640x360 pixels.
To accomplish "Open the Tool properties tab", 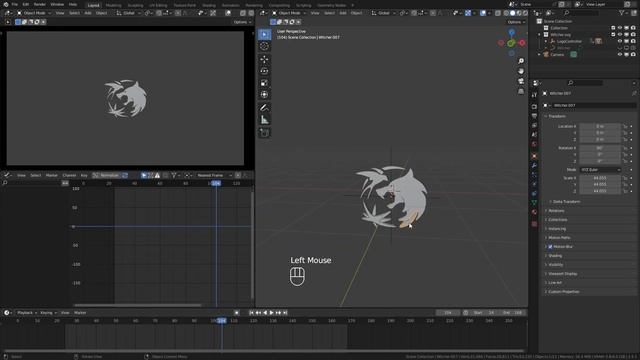I will pyautogui.click(x=534, y=95).
